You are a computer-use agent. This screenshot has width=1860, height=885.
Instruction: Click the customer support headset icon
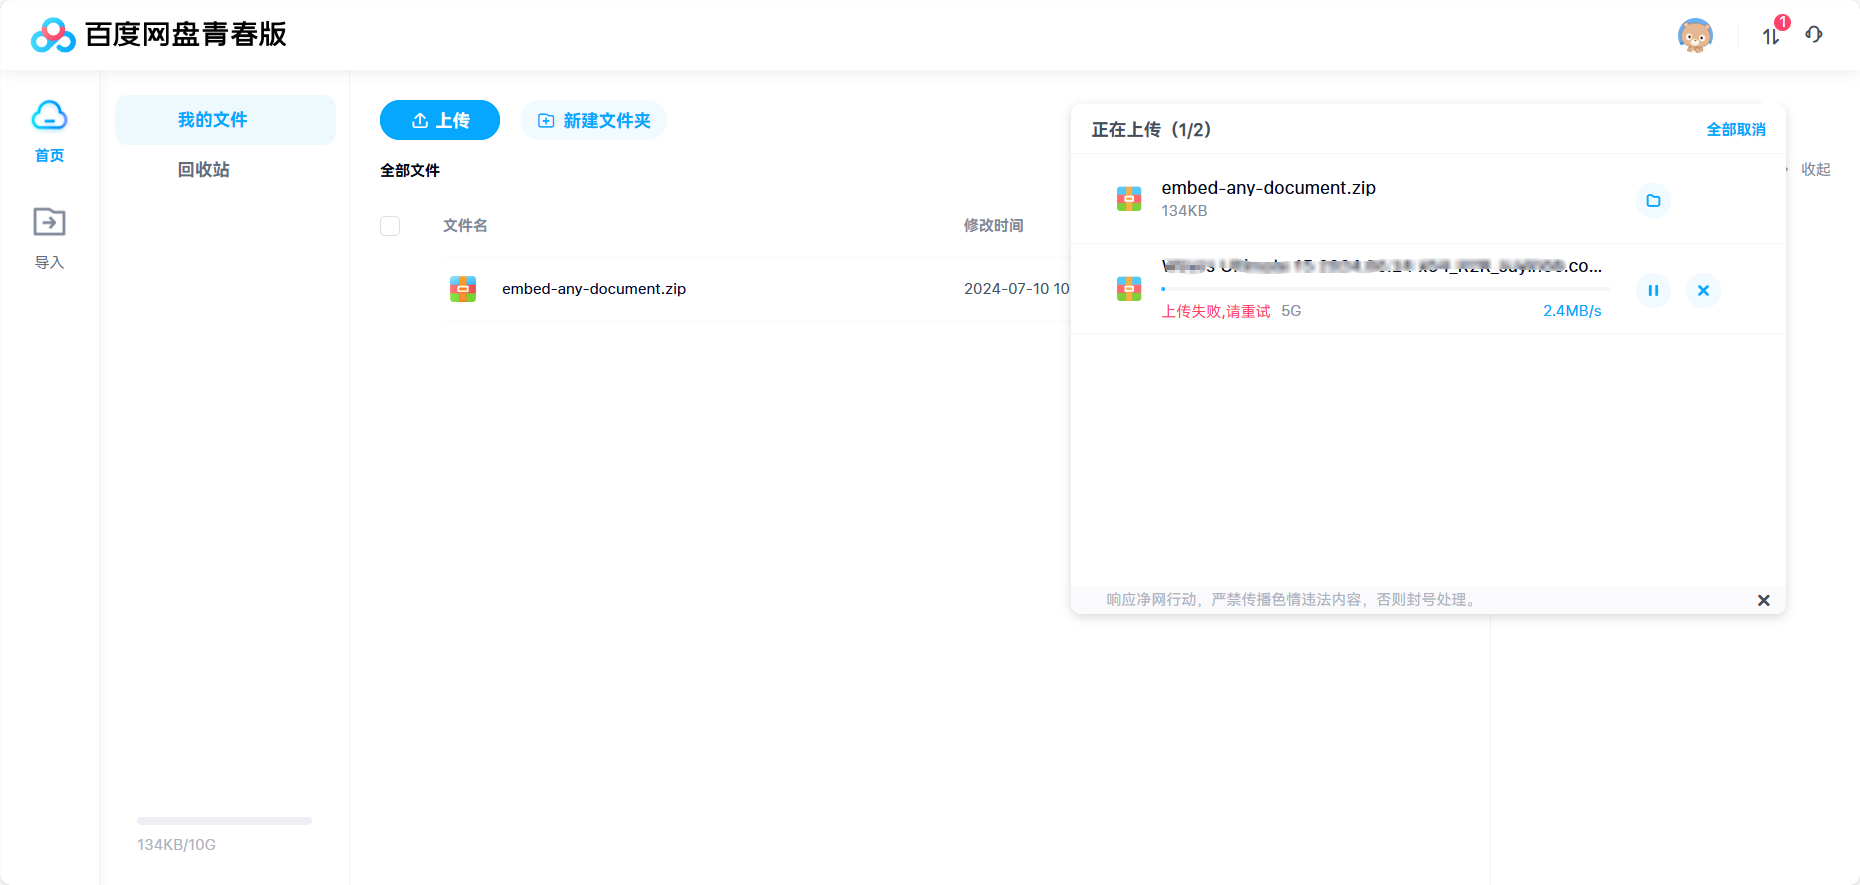coord(1814,35)
